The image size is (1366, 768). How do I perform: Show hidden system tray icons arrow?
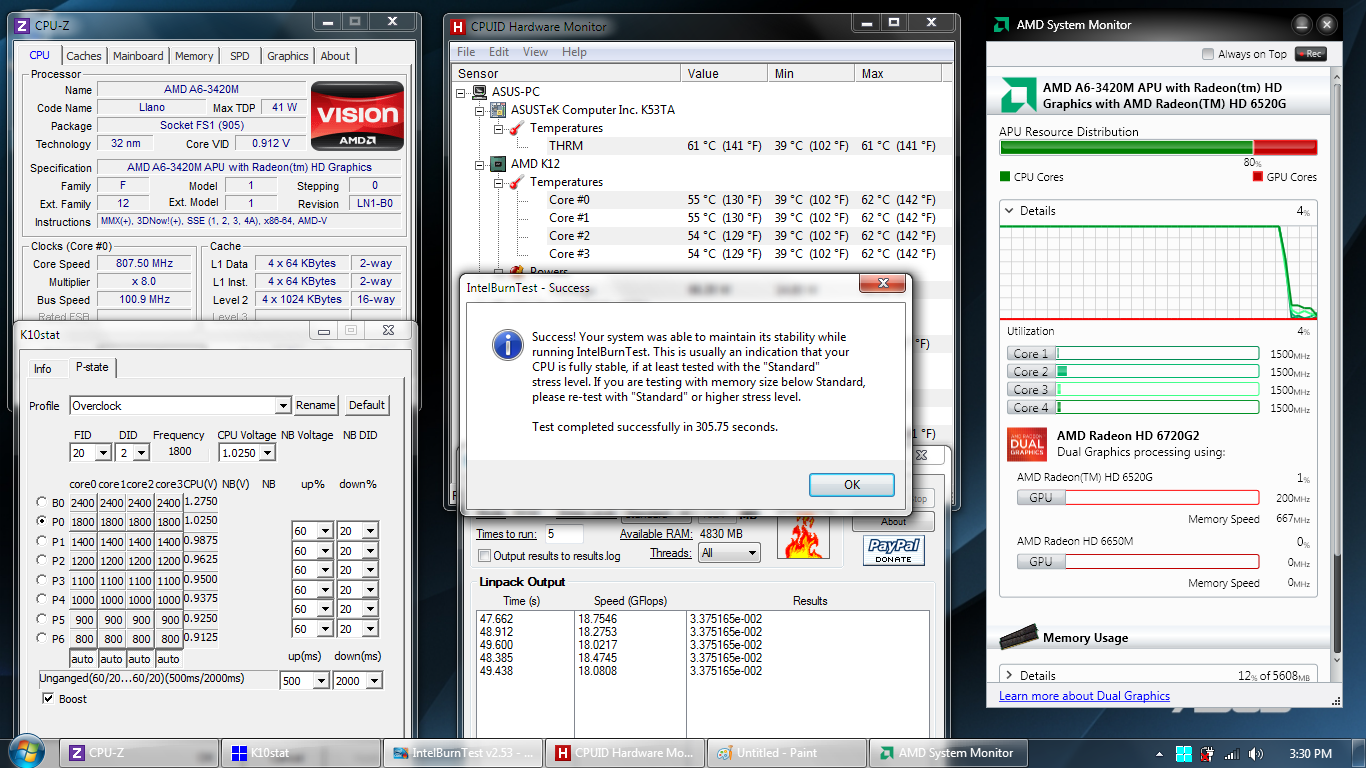point(1159,754)
